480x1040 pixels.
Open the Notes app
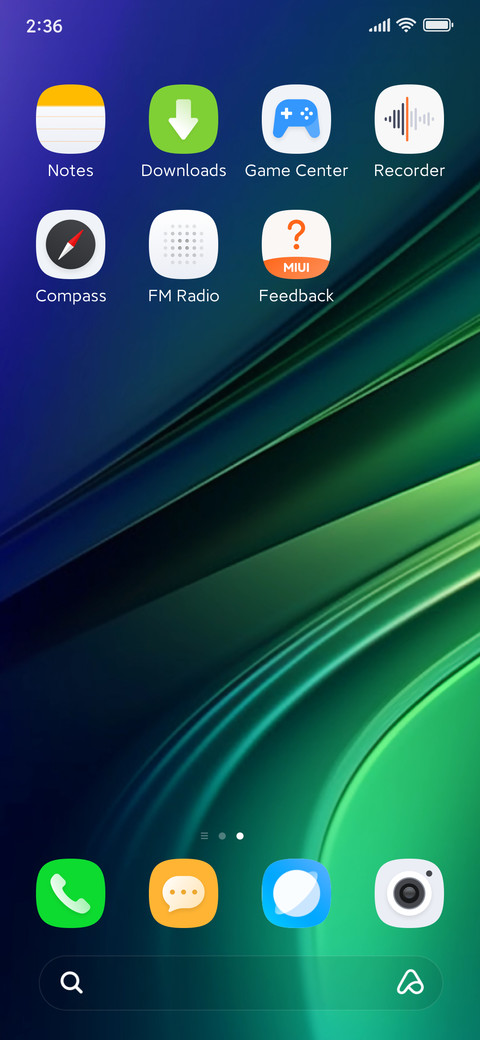click(70, 119)
